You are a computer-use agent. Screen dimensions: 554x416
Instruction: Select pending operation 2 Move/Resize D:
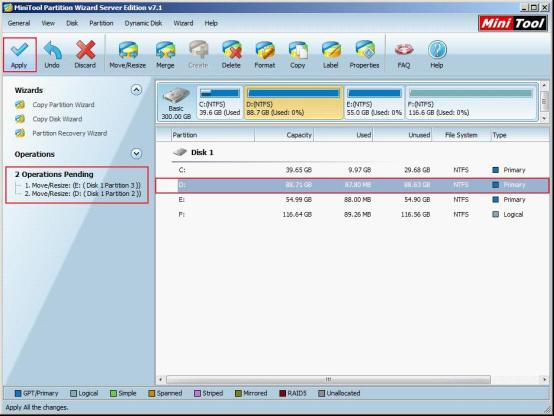tap(83, 194)
